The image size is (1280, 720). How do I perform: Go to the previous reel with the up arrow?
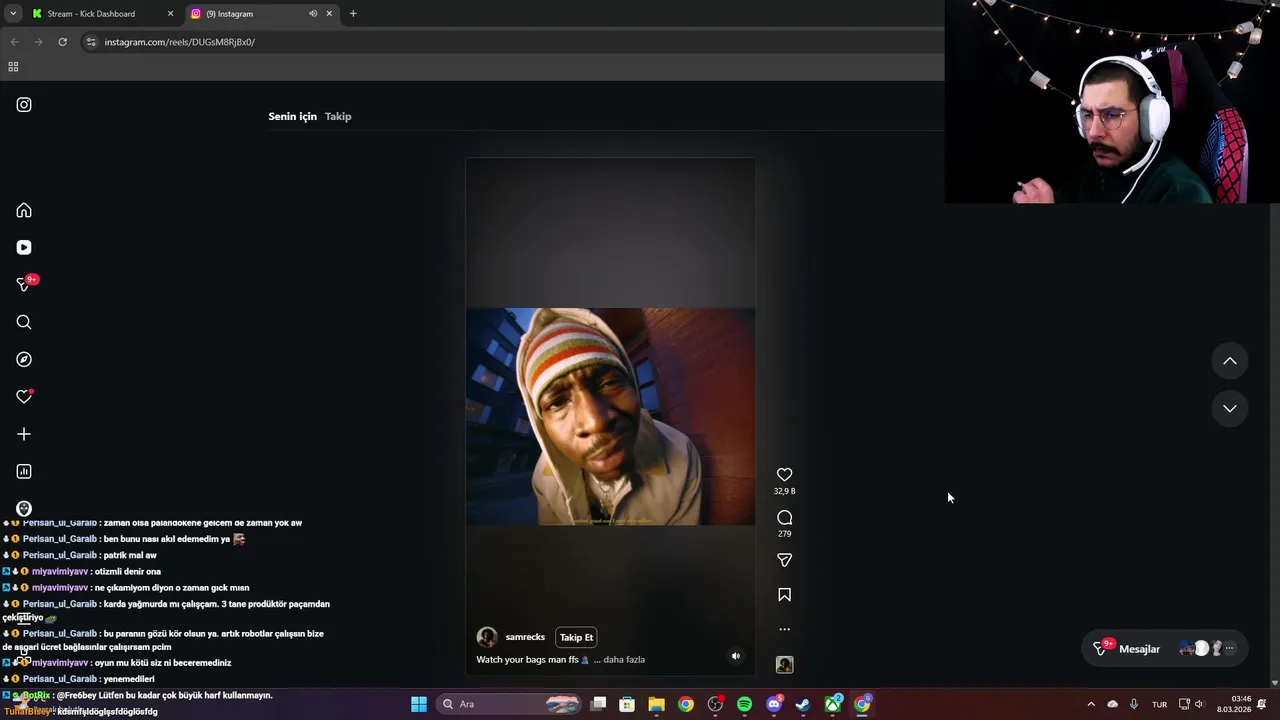pyautogui.click(x=1230, y=361)
